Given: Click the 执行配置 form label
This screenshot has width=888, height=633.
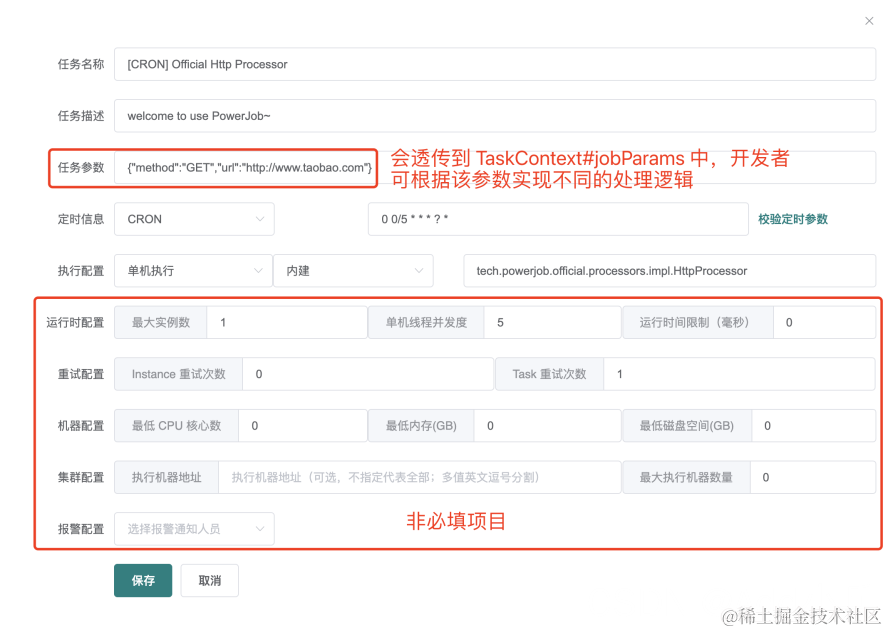Looking at the screenshot, I should coord(81,271).
